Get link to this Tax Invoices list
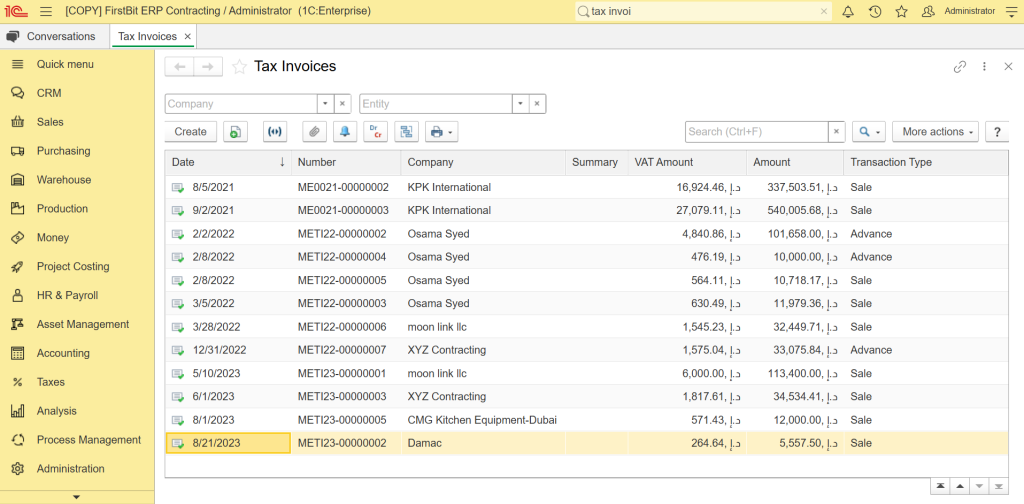 (959, 67)
